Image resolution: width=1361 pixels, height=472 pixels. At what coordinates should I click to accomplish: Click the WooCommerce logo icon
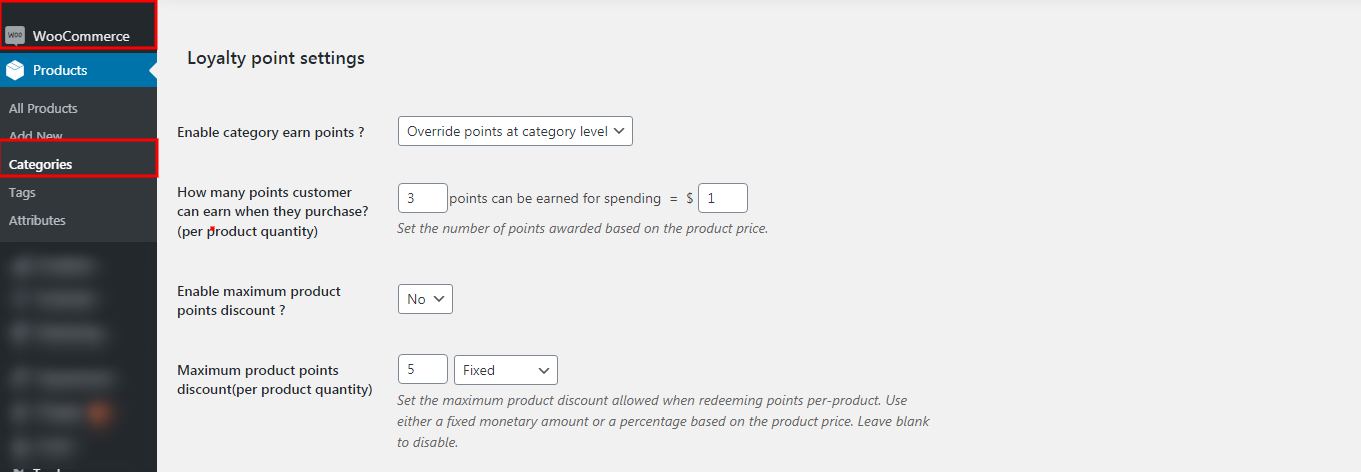point(14,35)
